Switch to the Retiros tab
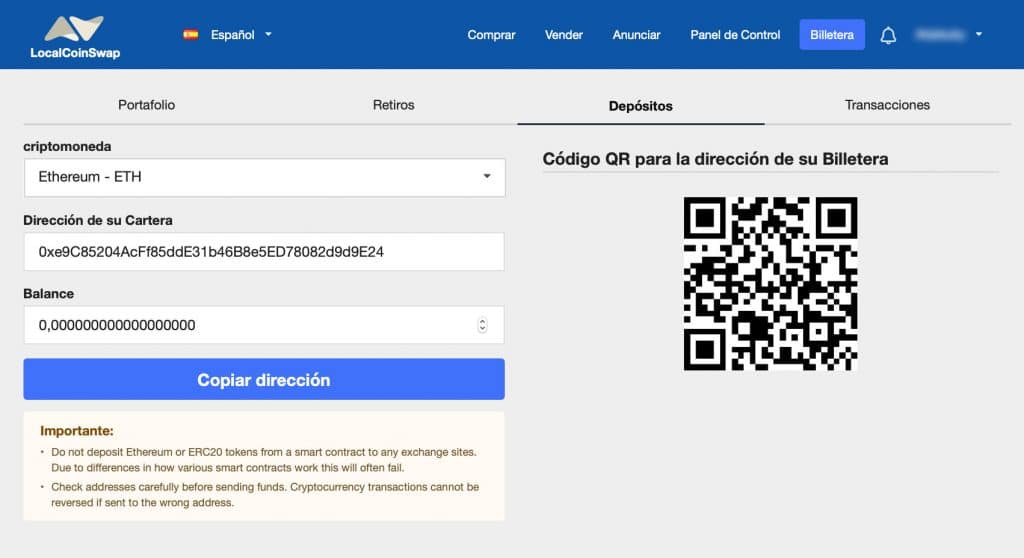This screenshot has width=1024, height=558. [393, 105]
